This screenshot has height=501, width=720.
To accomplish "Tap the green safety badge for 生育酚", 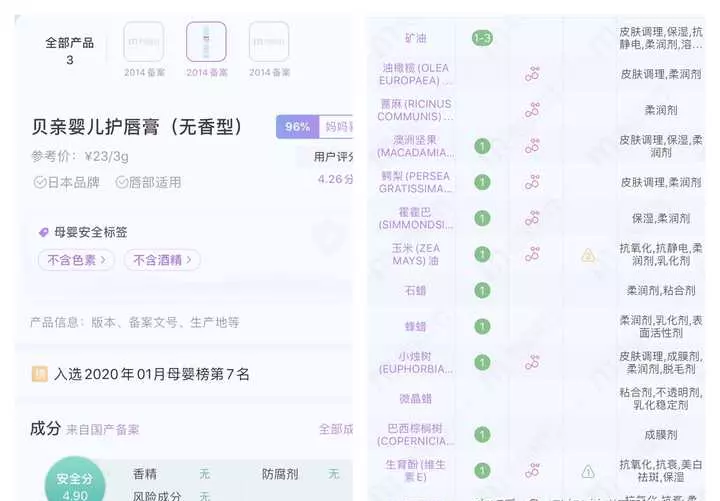I will (482, 471).
